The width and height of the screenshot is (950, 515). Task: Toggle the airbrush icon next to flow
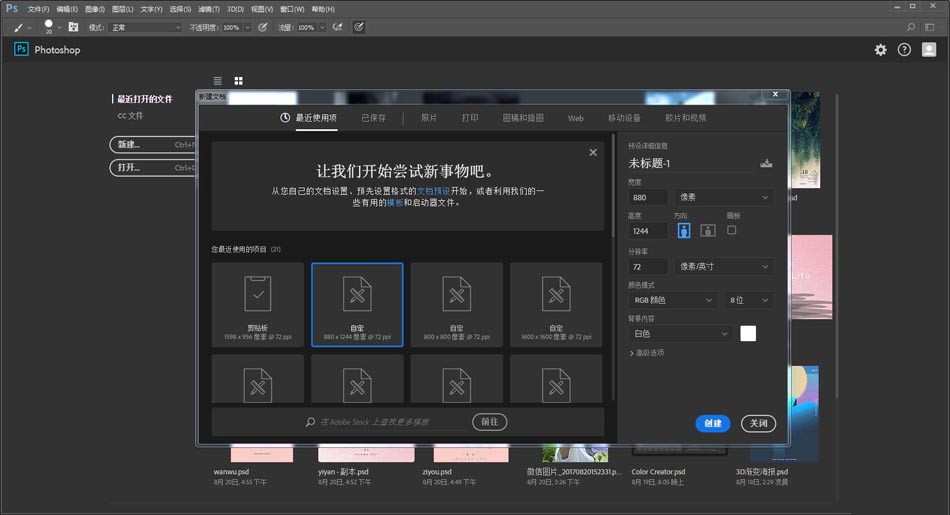(x=338, y=27)
